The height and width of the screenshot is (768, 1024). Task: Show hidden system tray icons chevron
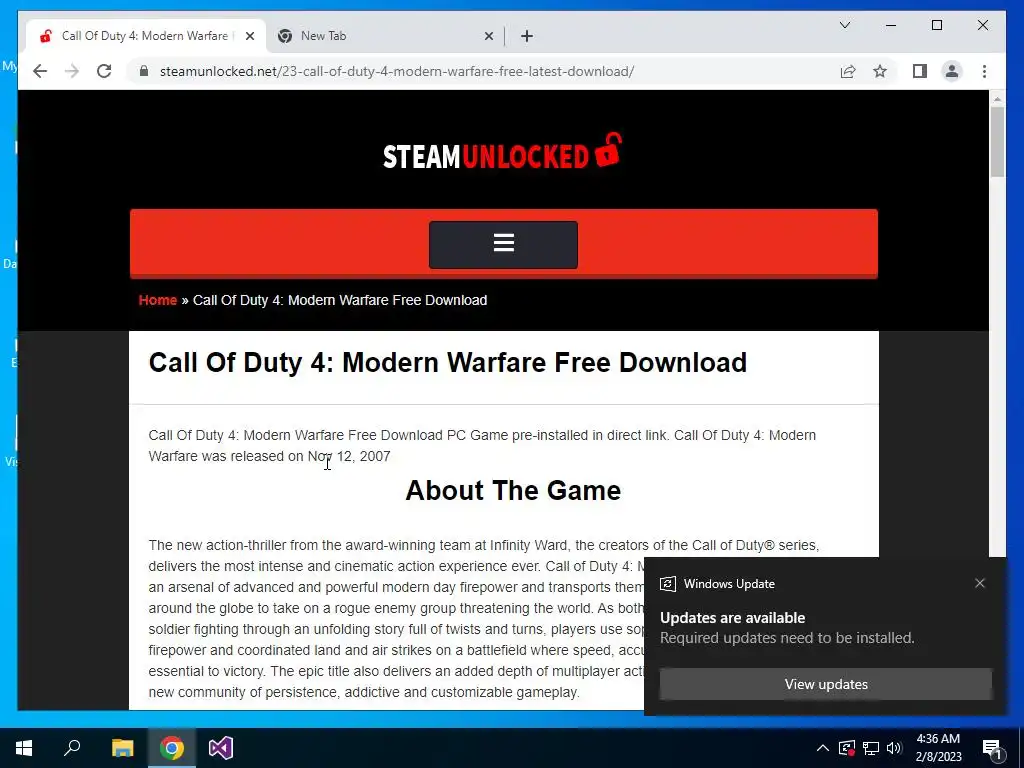[822, 748]
